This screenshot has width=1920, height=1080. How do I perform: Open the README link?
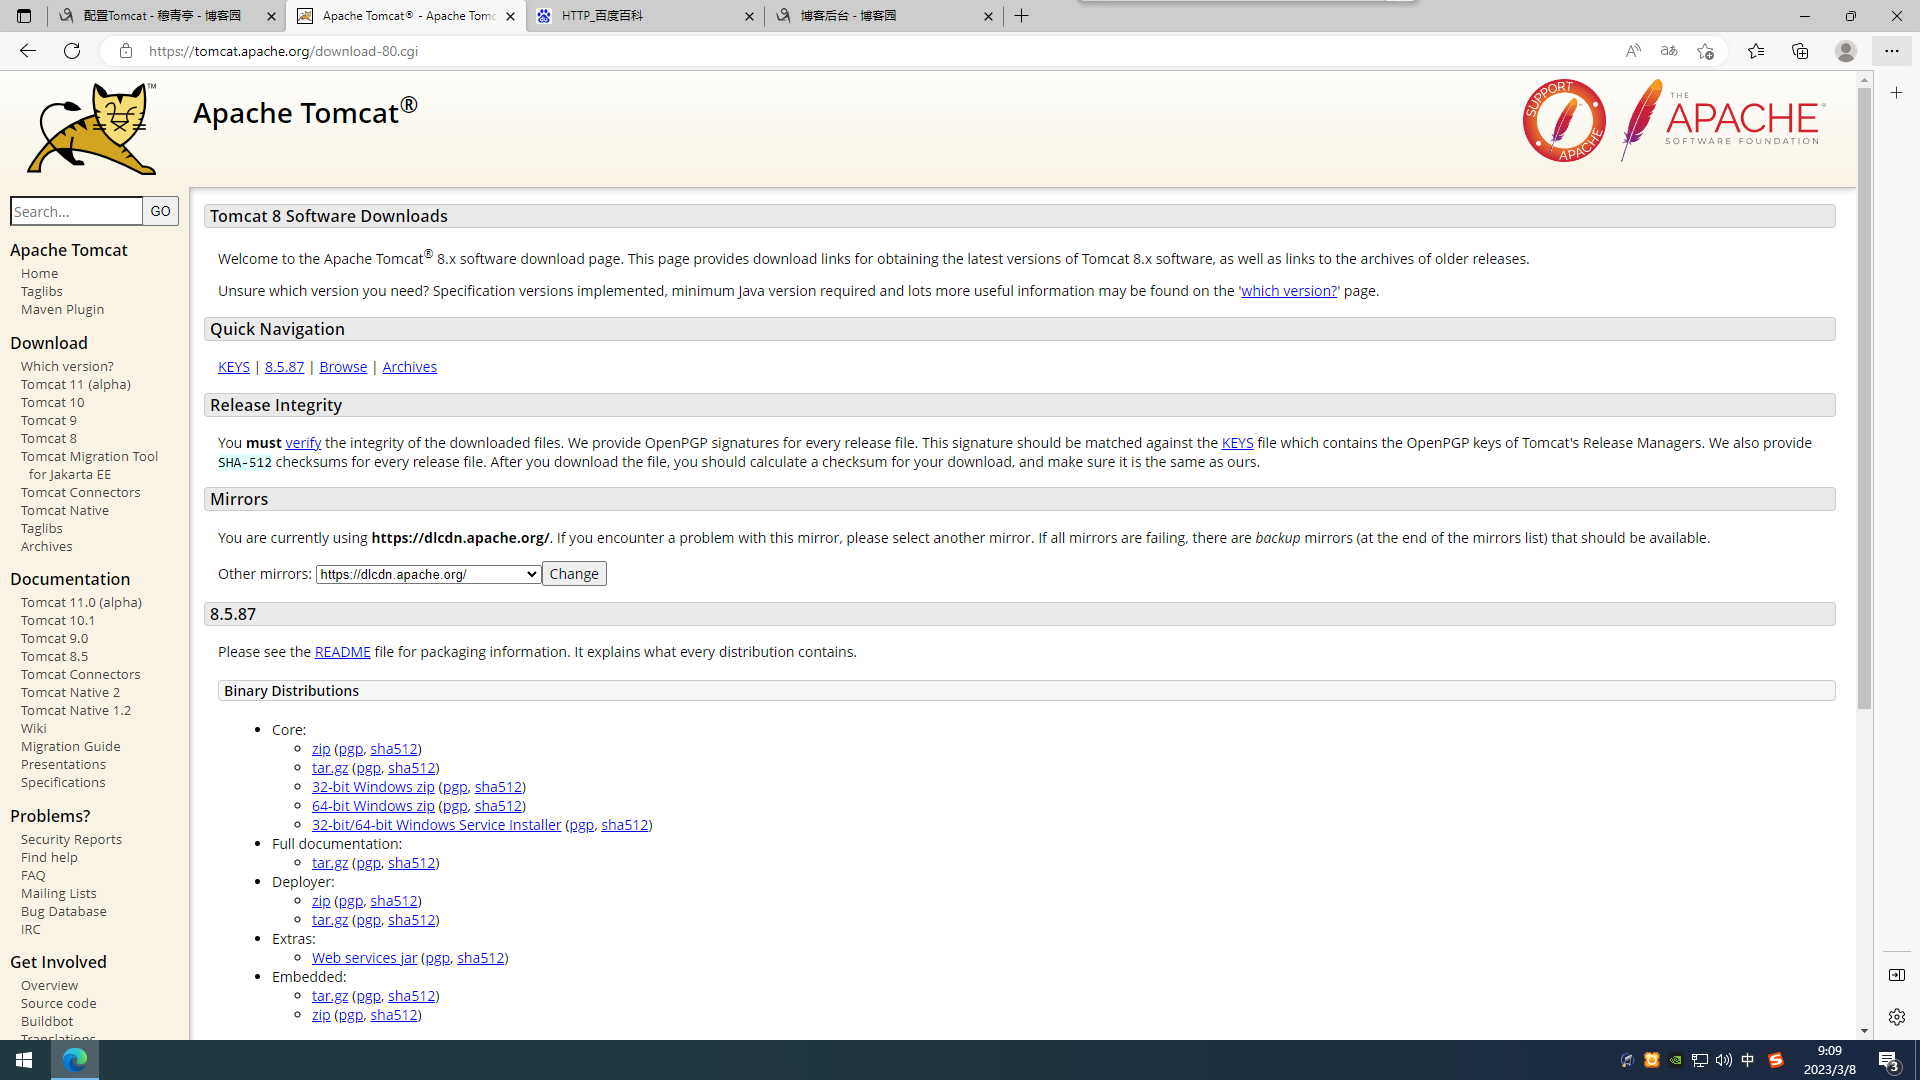(342, 652)
